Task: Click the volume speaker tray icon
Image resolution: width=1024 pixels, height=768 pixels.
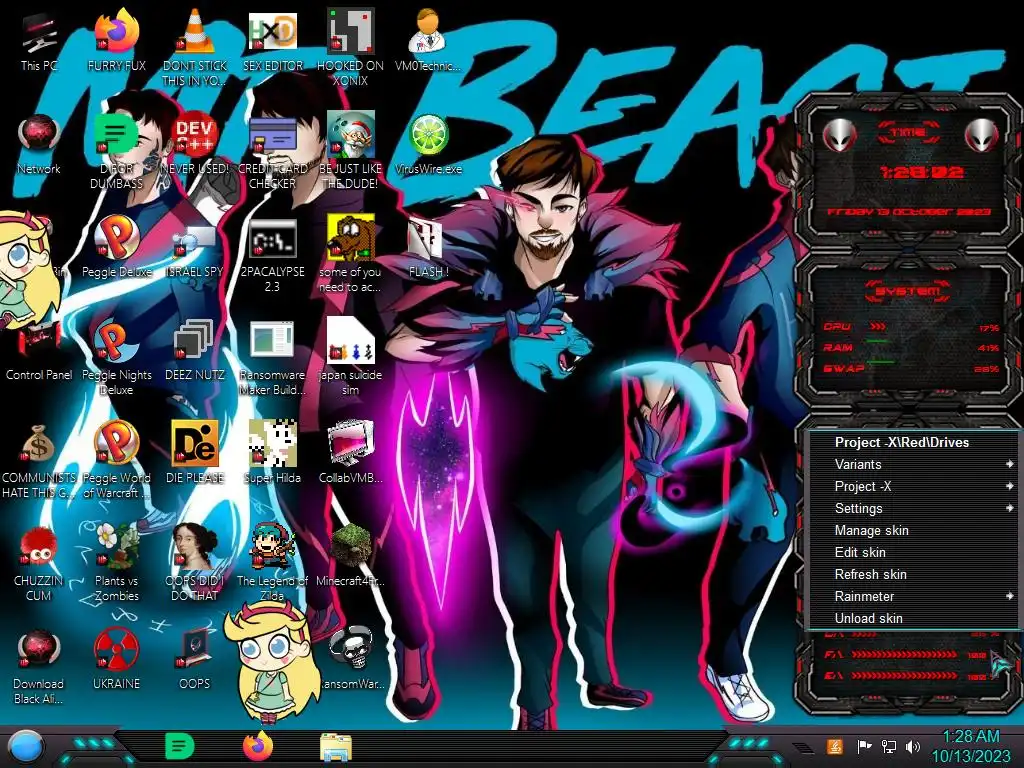Action: [x=913, y=746]
